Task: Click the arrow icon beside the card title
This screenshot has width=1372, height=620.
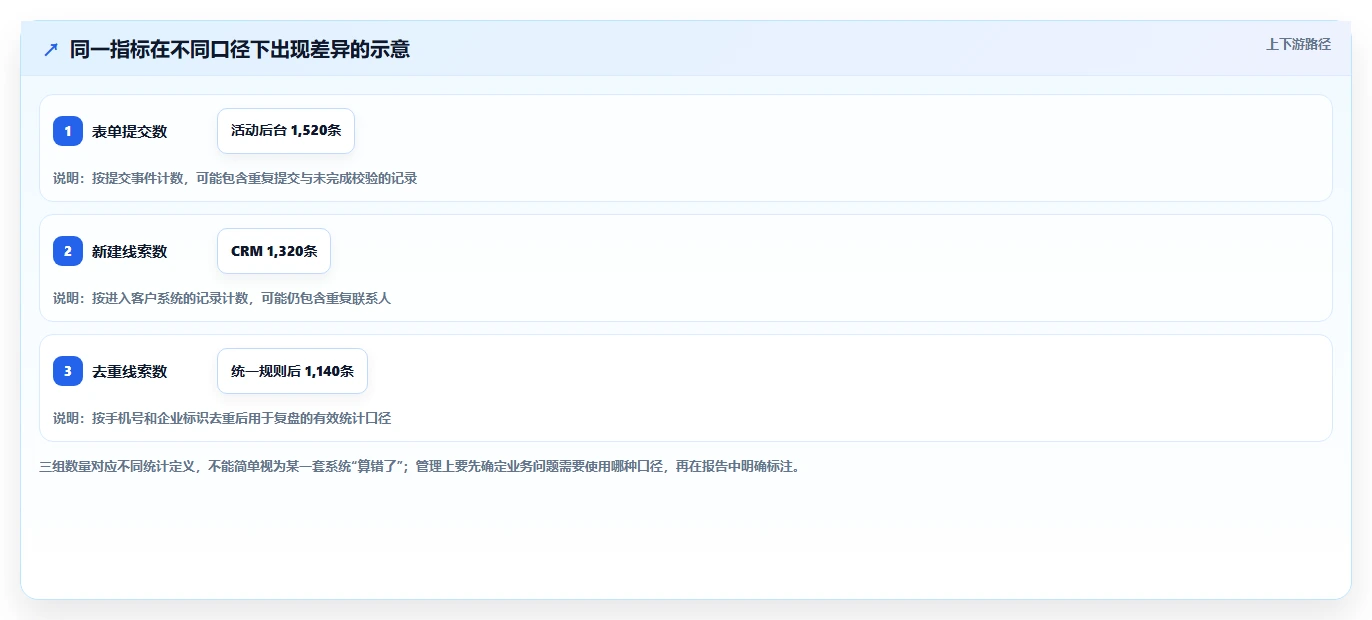Action: click(x=51, y=49)
